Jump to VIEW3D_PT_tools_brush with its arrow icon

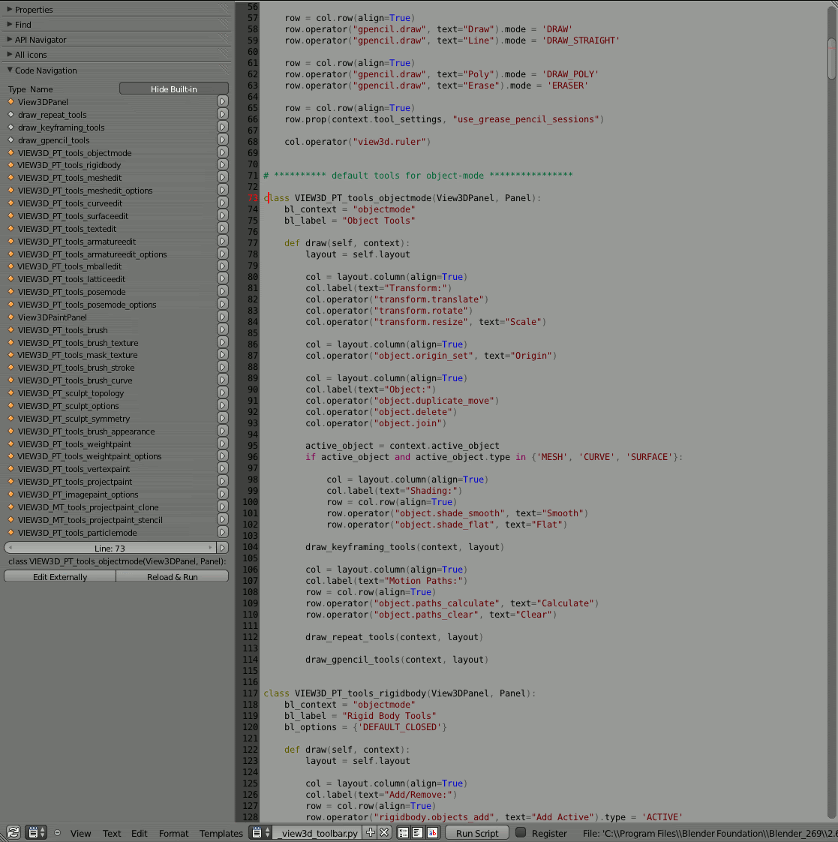coord(223,330)
